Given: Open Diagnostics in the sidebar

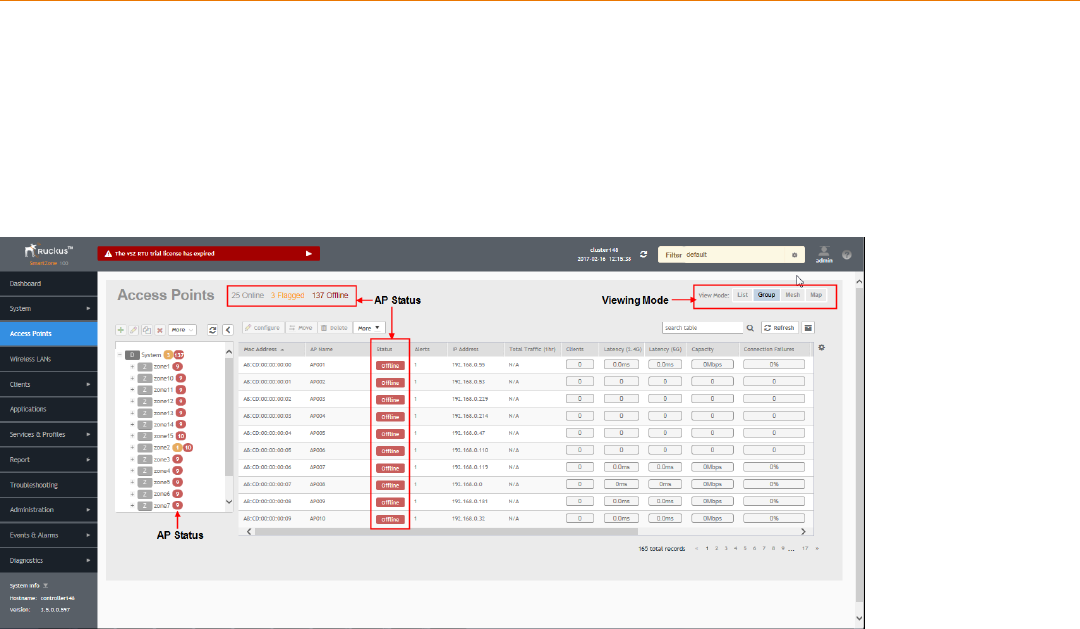Looking at the screenshot, I should [48, 561].
